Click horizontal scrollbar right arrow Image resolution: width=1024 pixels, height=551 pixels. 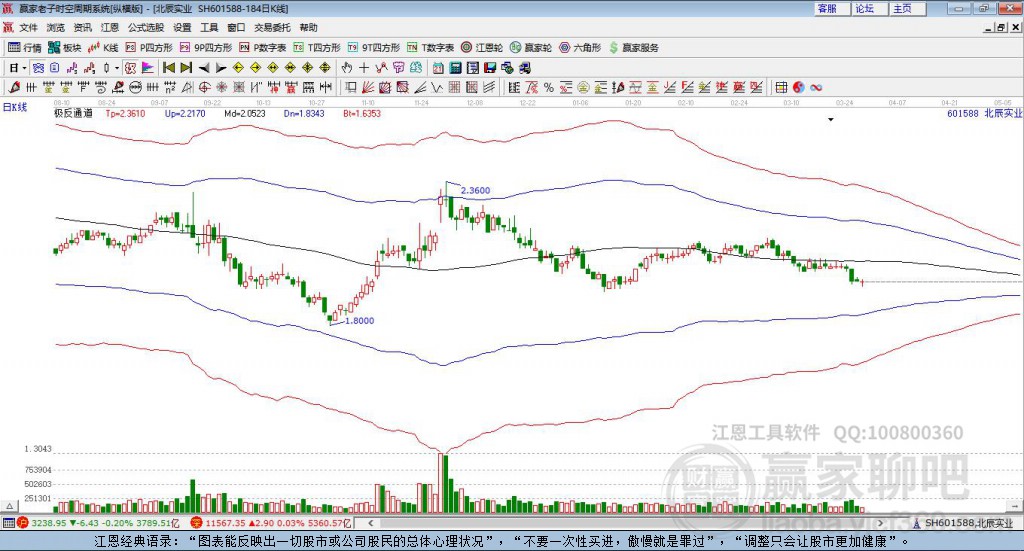pyautogui.click(x=880, y=523)
